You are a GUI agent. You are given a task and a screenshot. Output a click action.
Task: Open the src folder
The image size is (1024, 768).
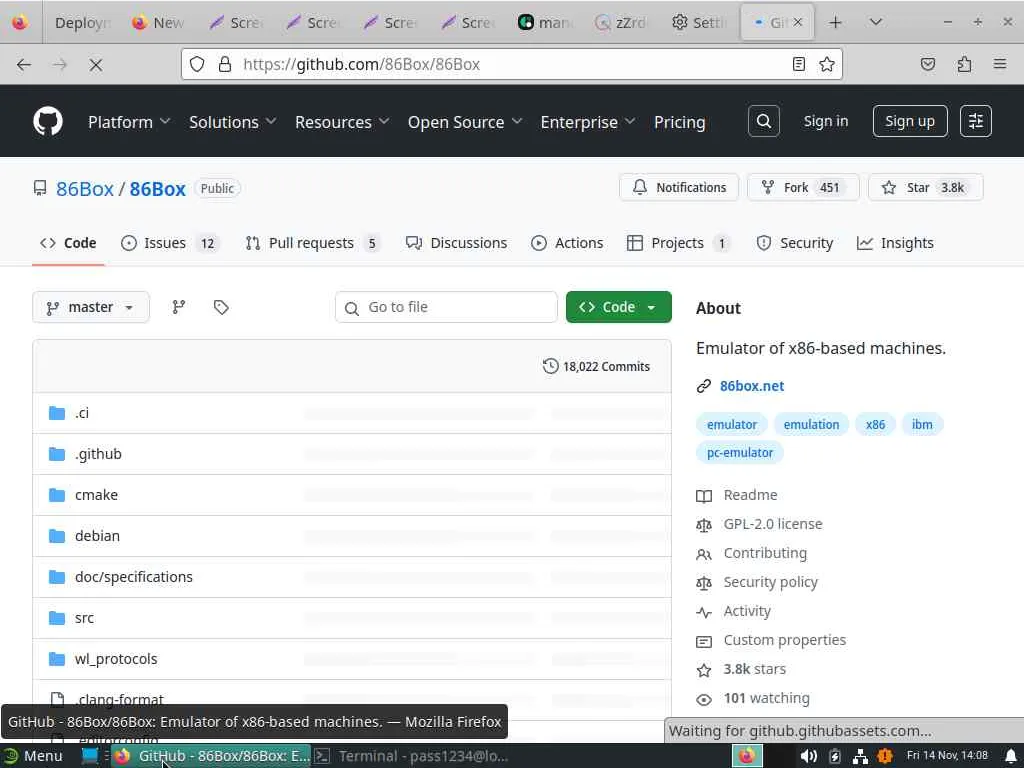(84, 618)
